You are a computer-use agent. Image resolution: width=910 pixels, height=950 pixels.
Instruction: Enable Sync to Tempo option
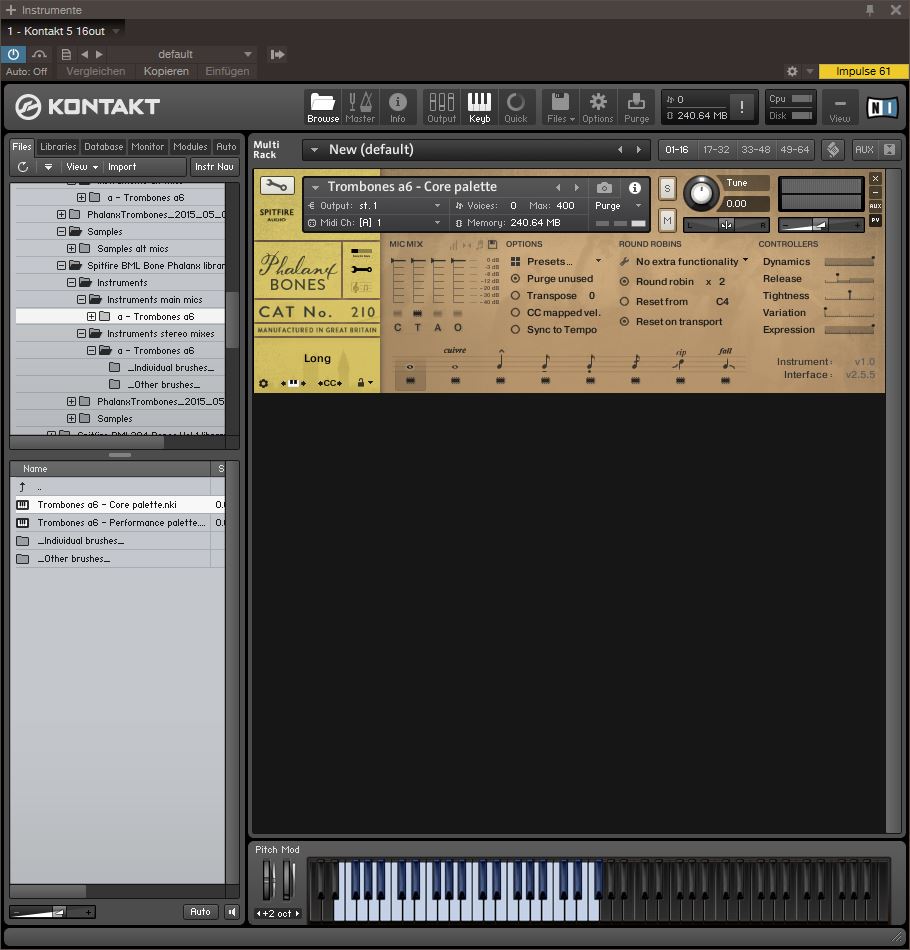coord(516,330)
